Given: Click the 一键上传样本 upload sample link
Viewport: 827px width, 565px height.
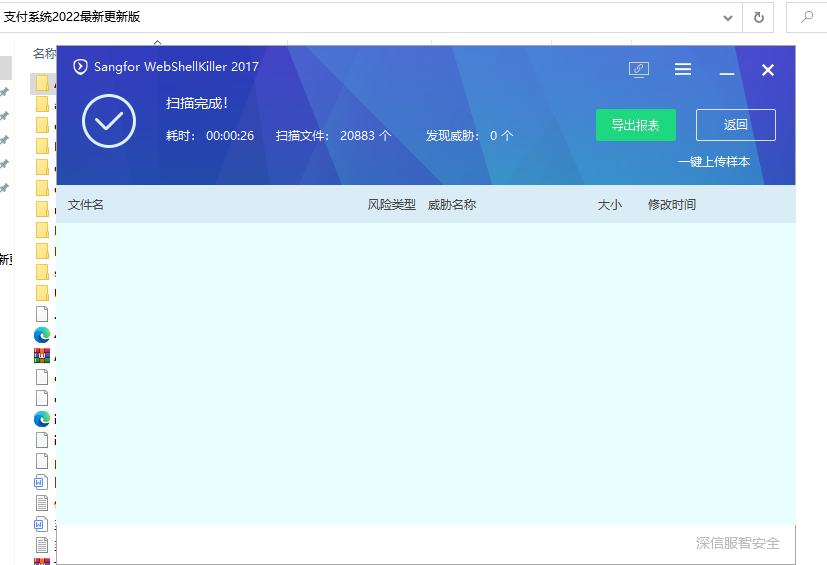Looking at the screenshot, I should [x=713, y=161].
